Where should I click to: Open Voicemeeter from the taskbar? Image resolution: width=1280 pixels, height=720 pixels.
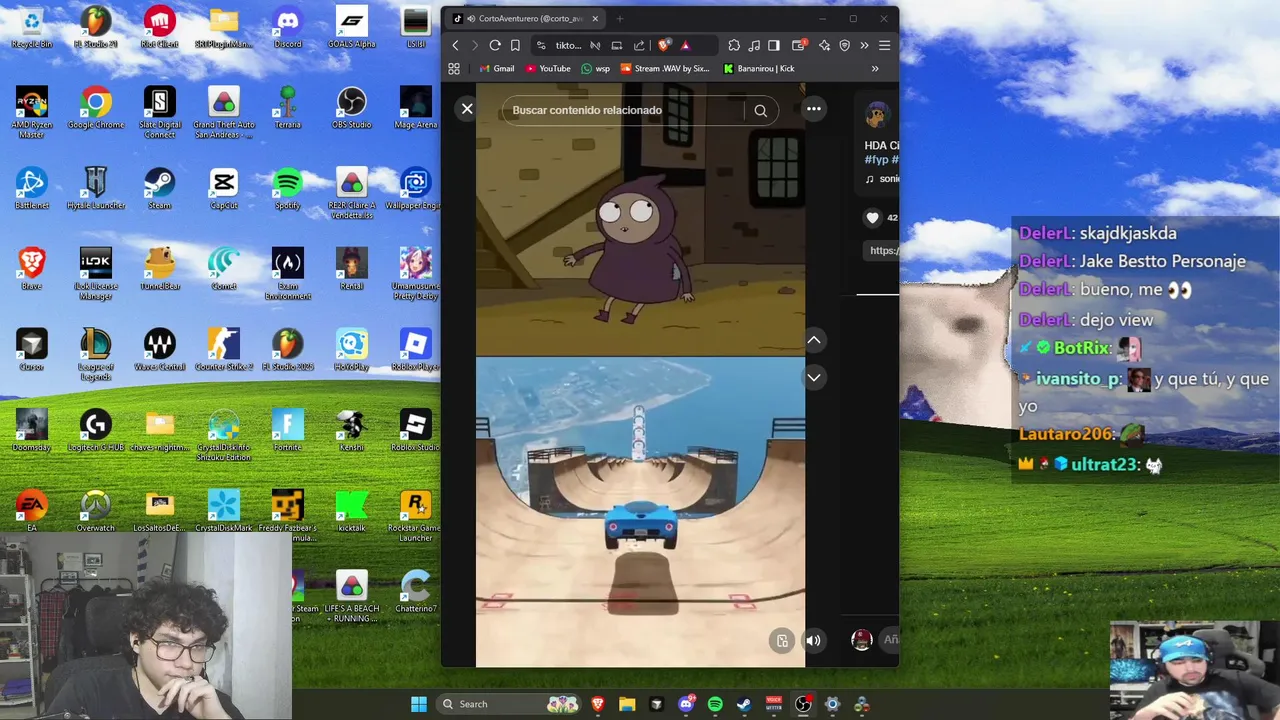click(773, 704)
